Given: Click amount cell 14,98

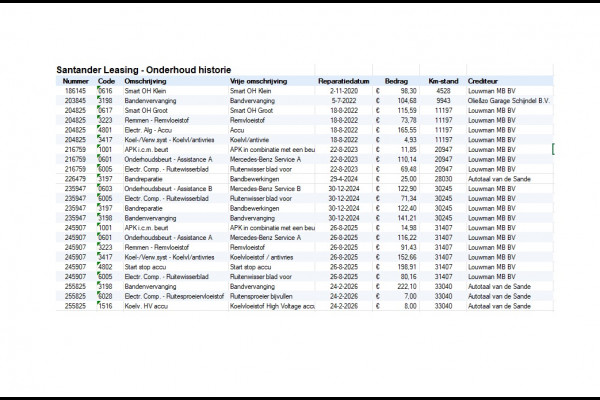Looking at the screenshot, I should point(408,228).
